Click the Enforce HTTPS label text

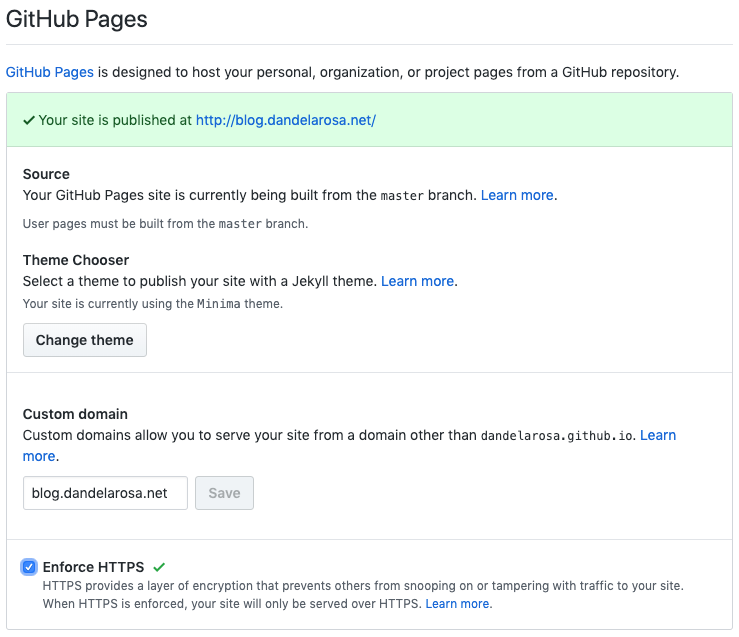point(93,567)
